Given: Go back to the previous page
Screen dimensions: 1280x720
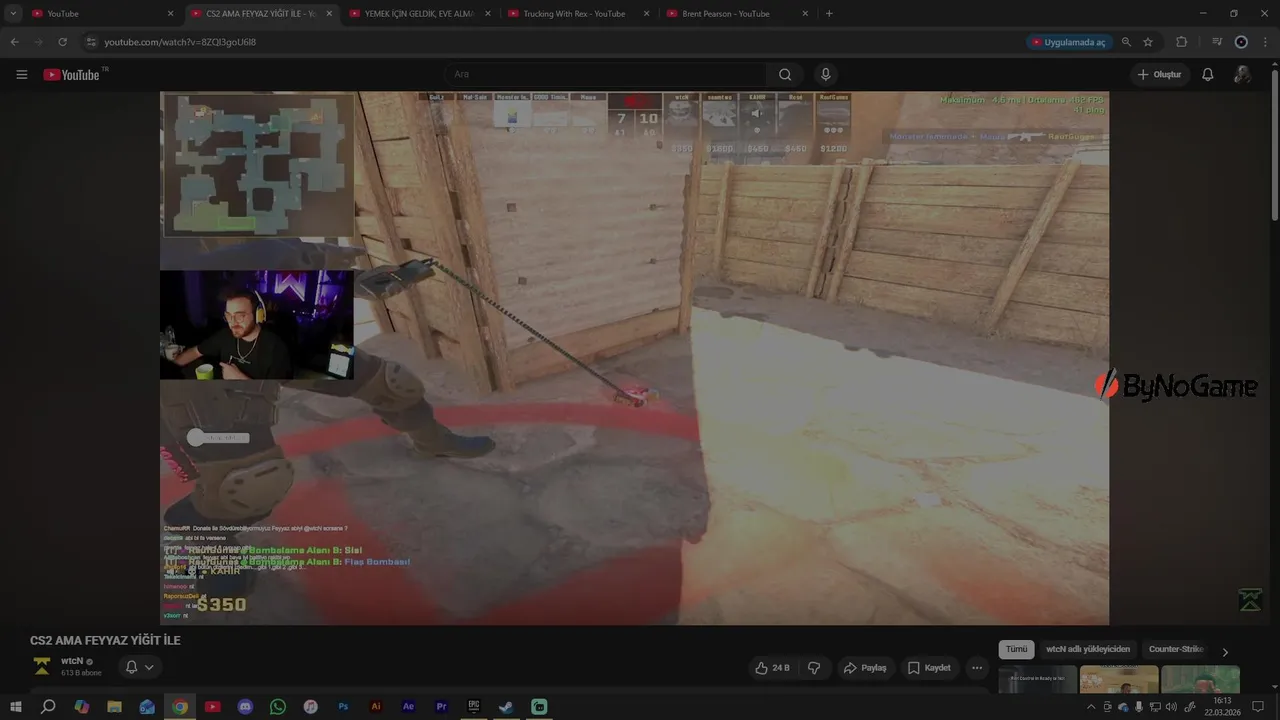Looking at the screenshot, I should coord(14,42).
